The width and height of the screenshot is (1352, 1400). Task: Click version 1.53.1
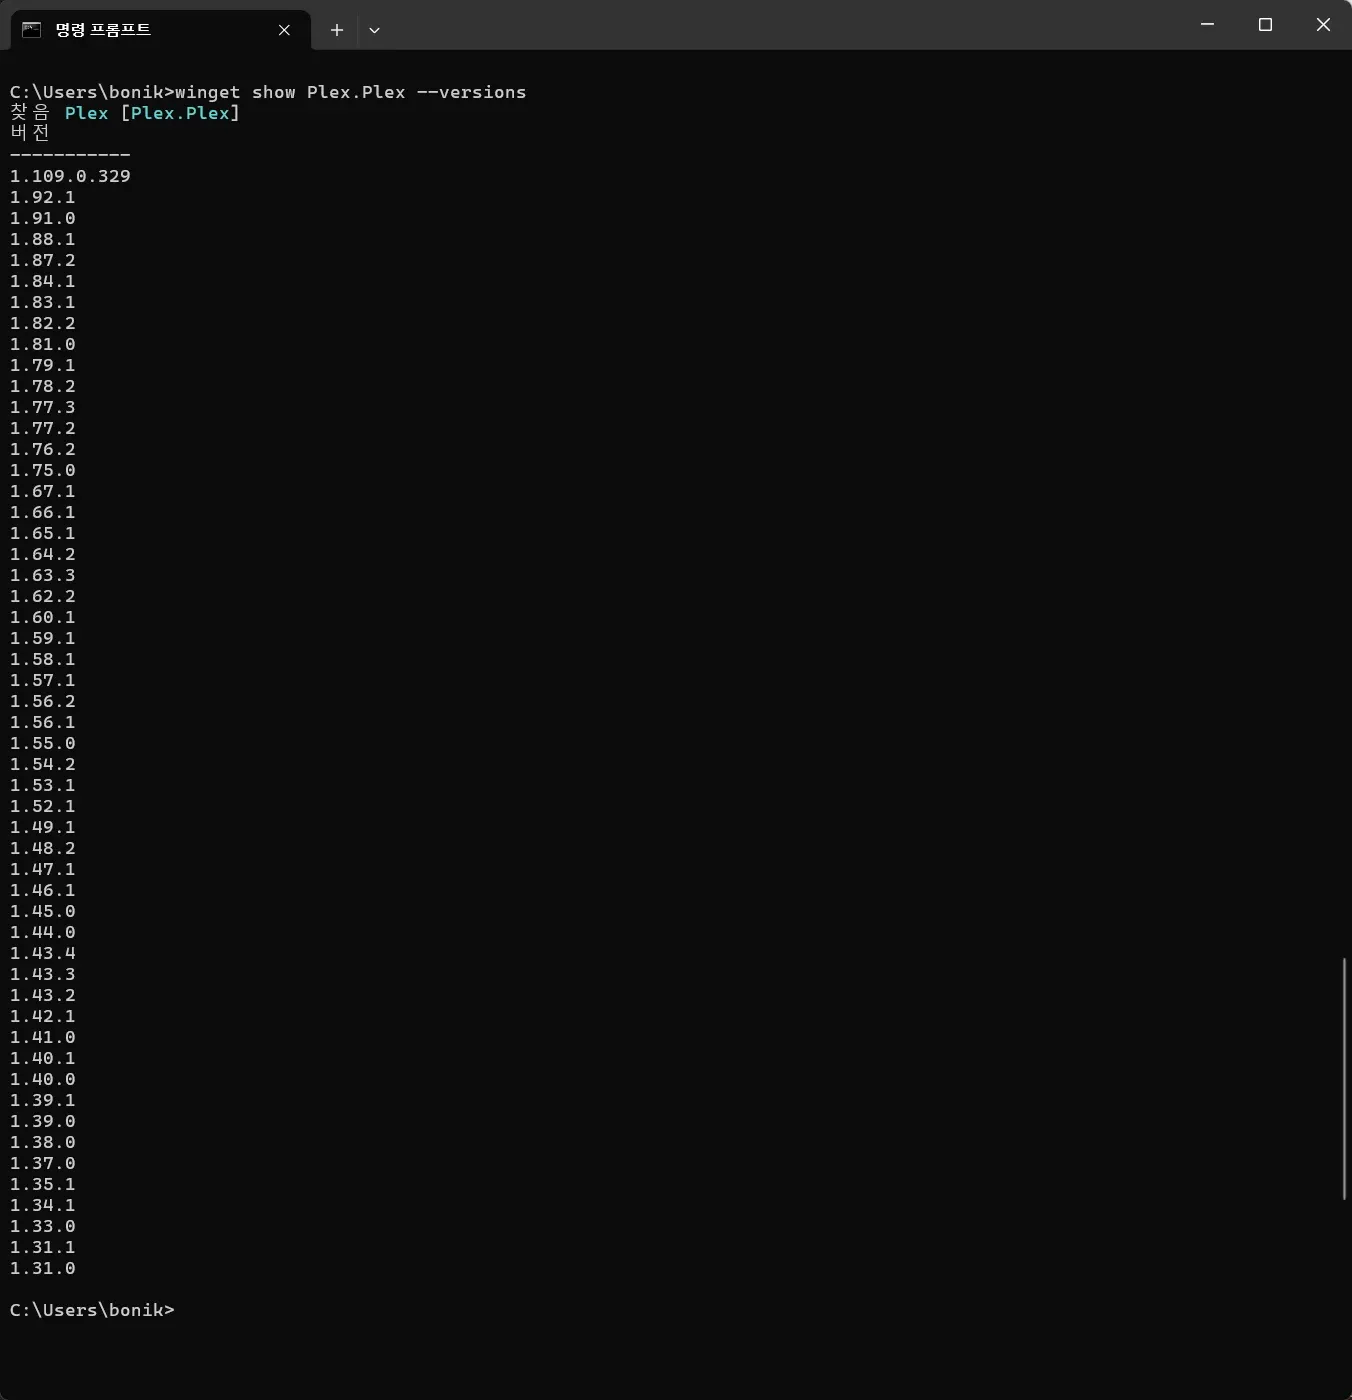coord(43,785)
